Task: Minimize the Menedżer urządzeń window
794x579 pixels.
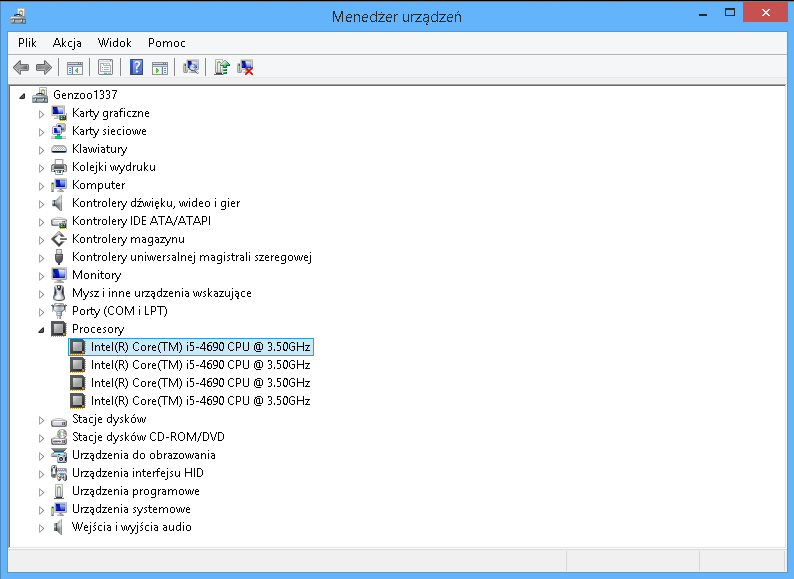Action: coord(703,14)
